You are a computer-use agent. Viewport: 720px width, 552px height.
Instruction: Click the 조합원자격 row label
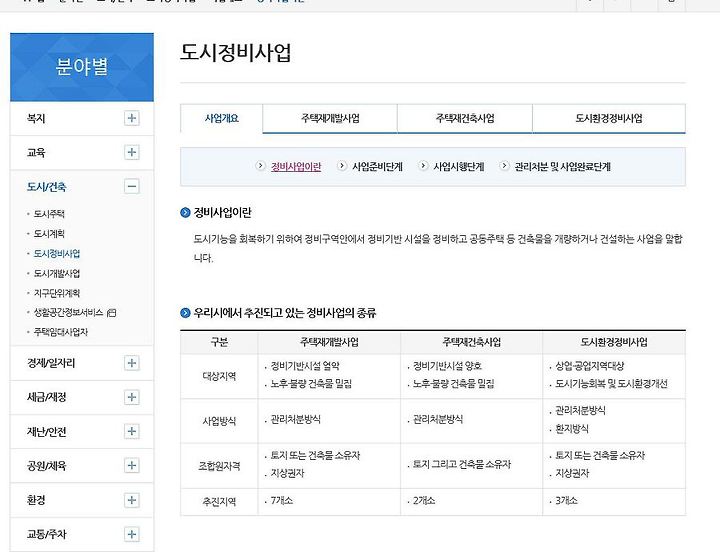tap(219, 466)
